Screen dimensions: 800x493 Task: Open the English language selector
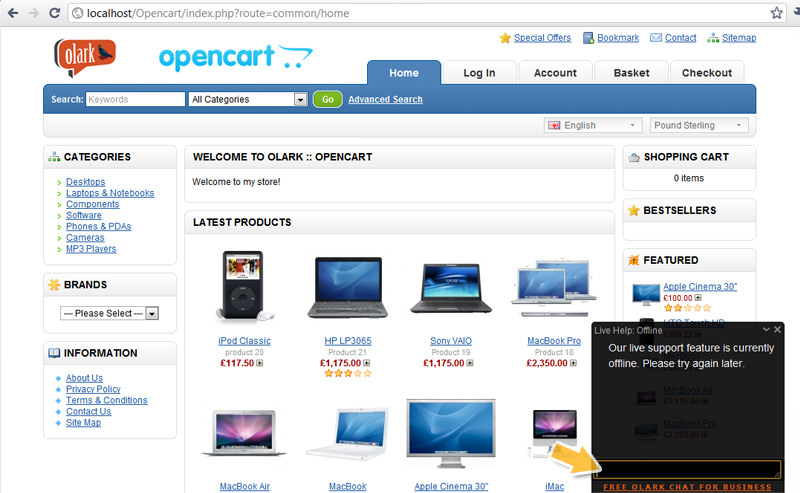tap(592, 125)
